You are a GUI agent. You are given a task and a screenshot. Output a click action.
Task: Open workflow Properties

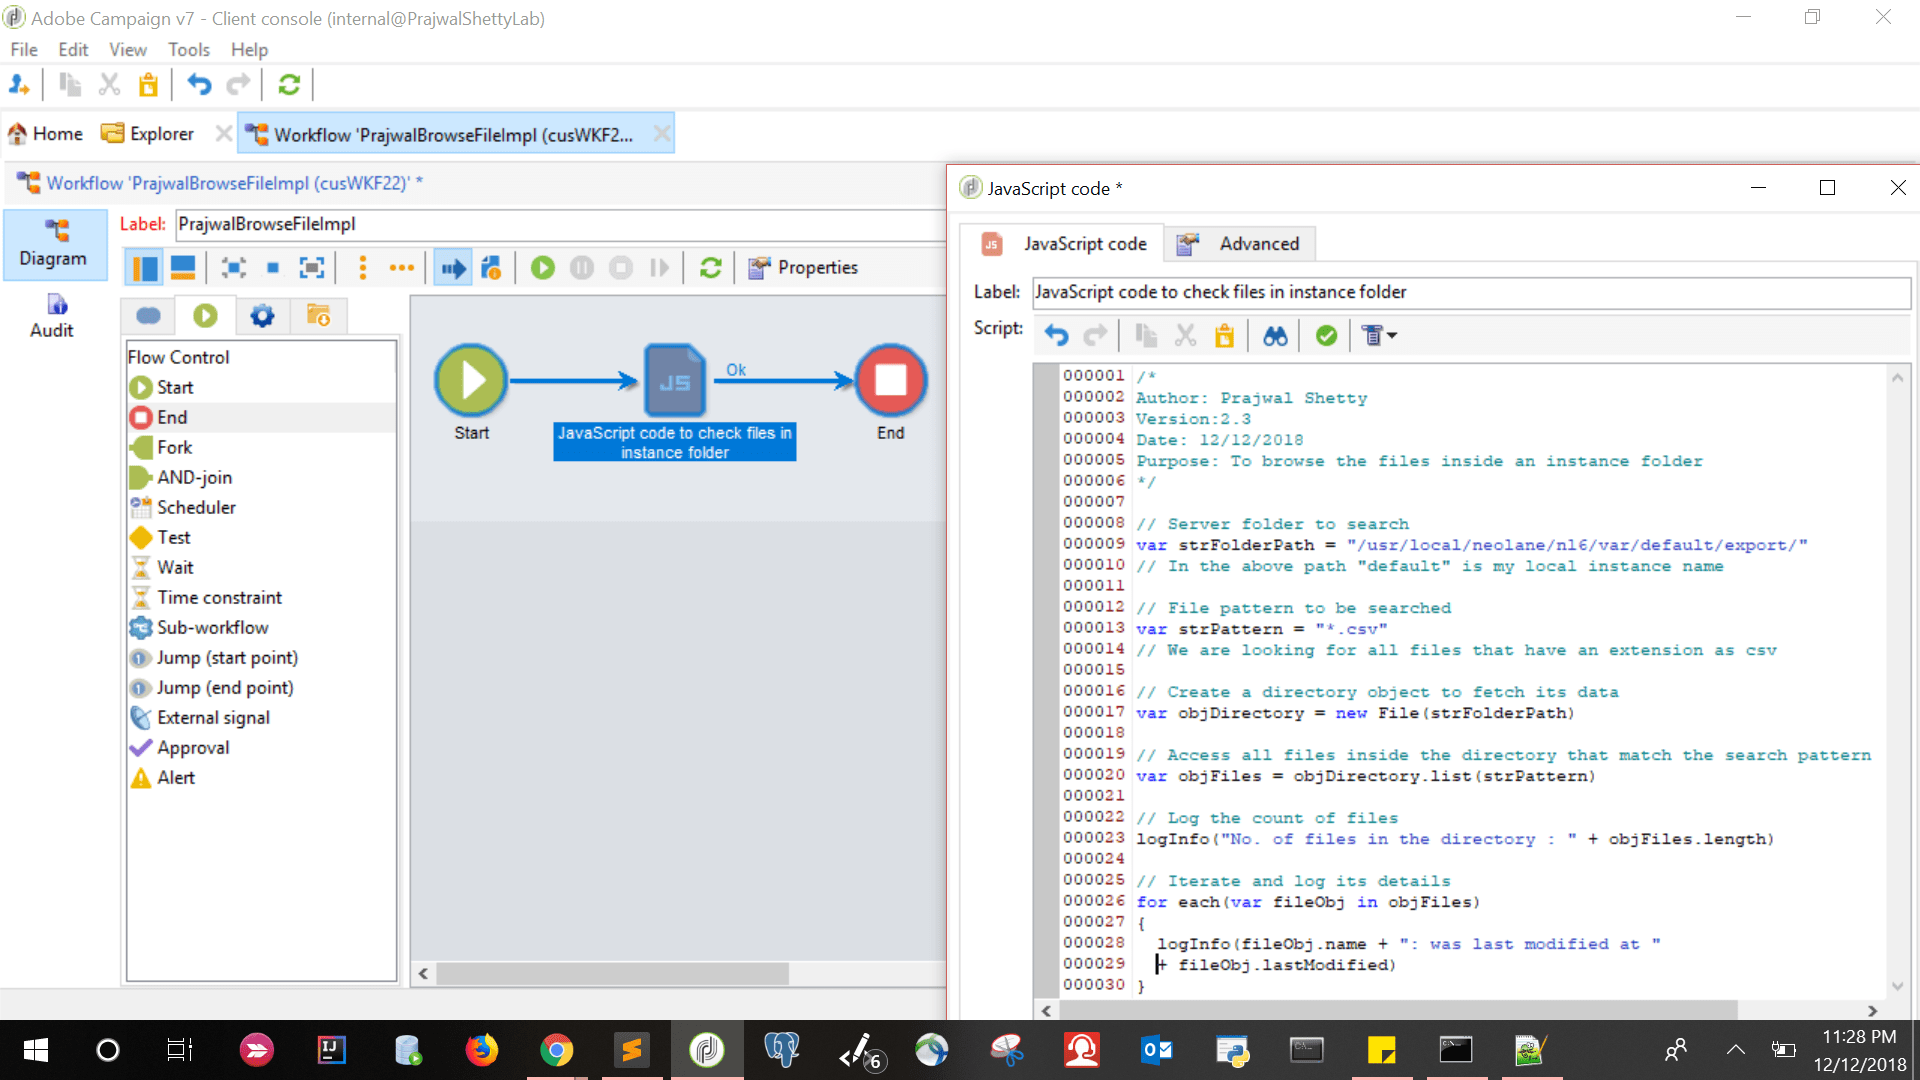point(802,267)
